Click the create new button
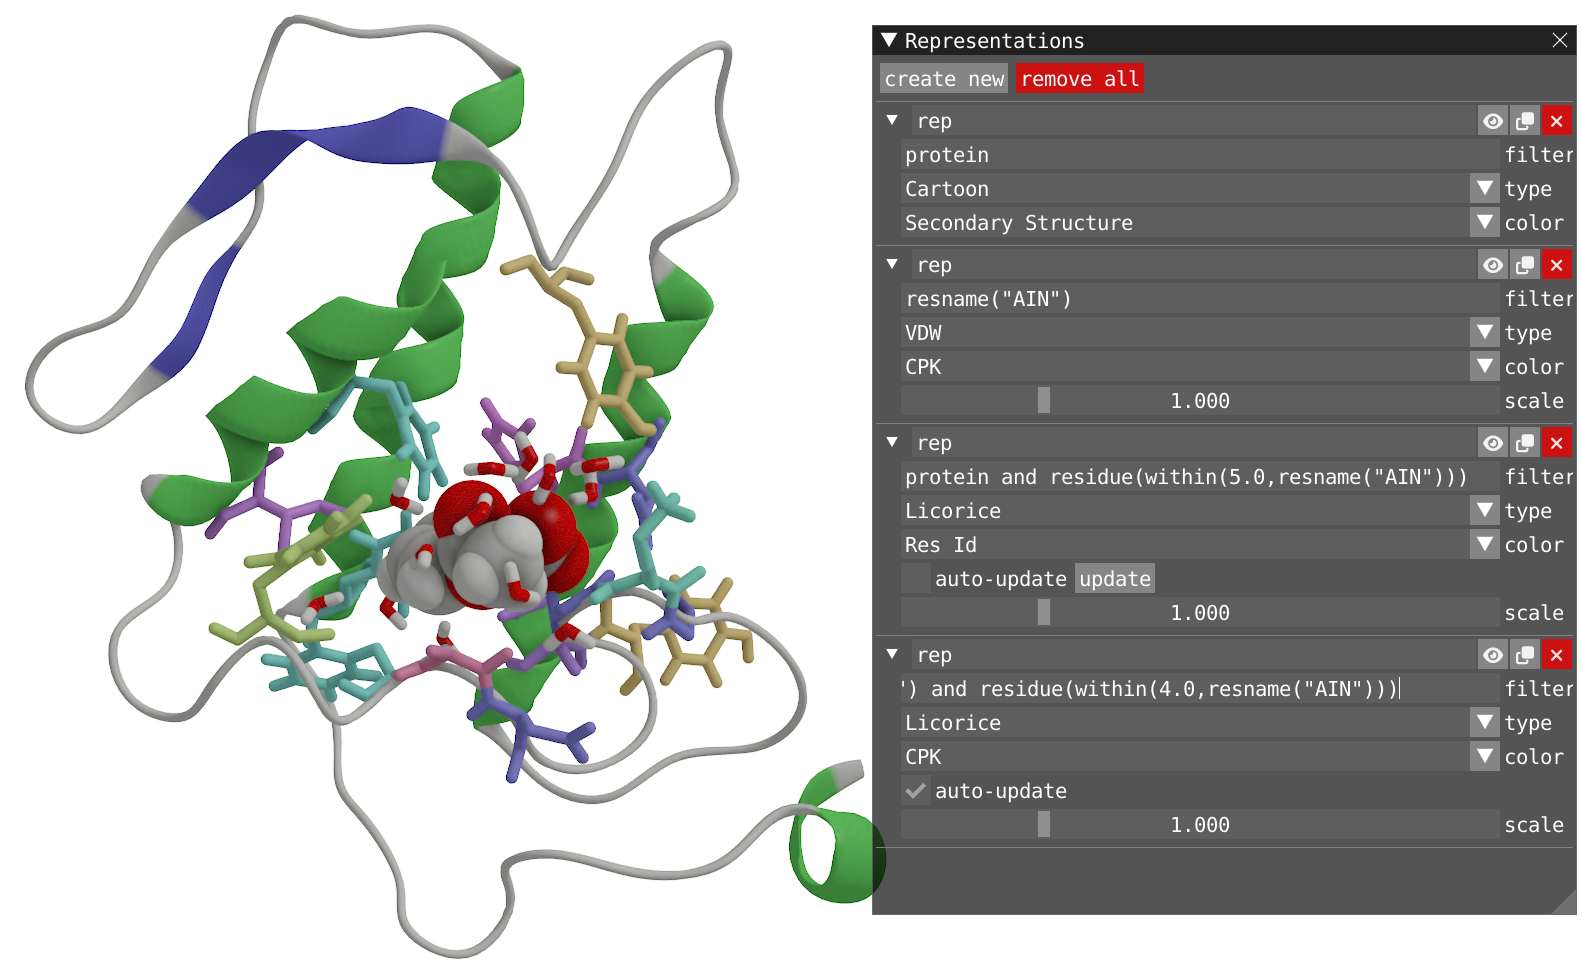Viewport: 1582px width, 963px height. point(944,79)
